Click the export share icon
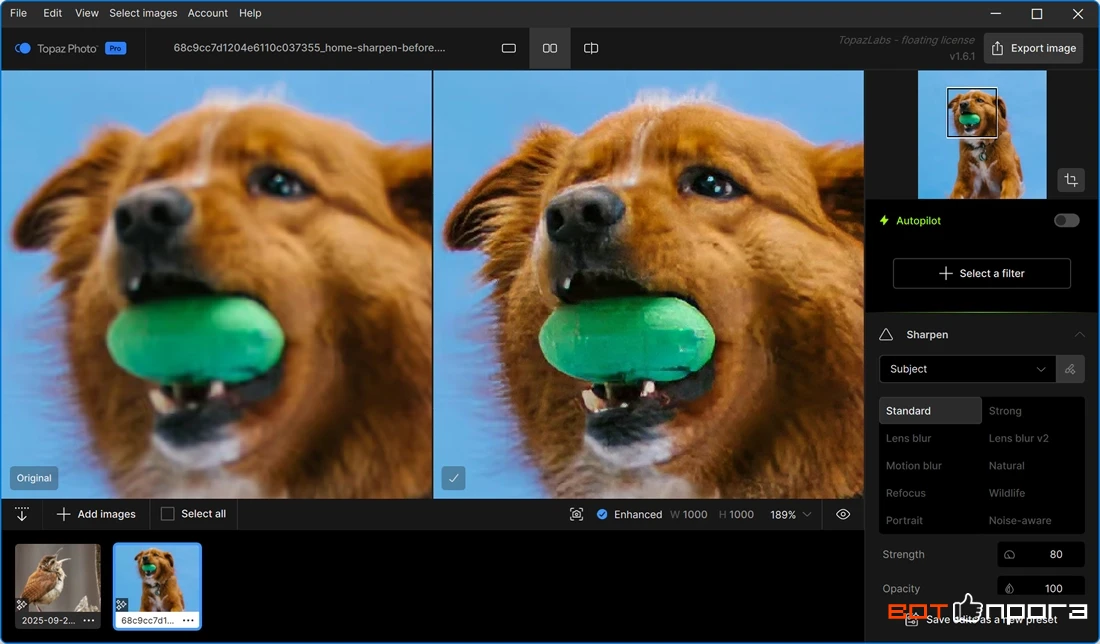1100x644 pixels. click(x=997, y=48)
